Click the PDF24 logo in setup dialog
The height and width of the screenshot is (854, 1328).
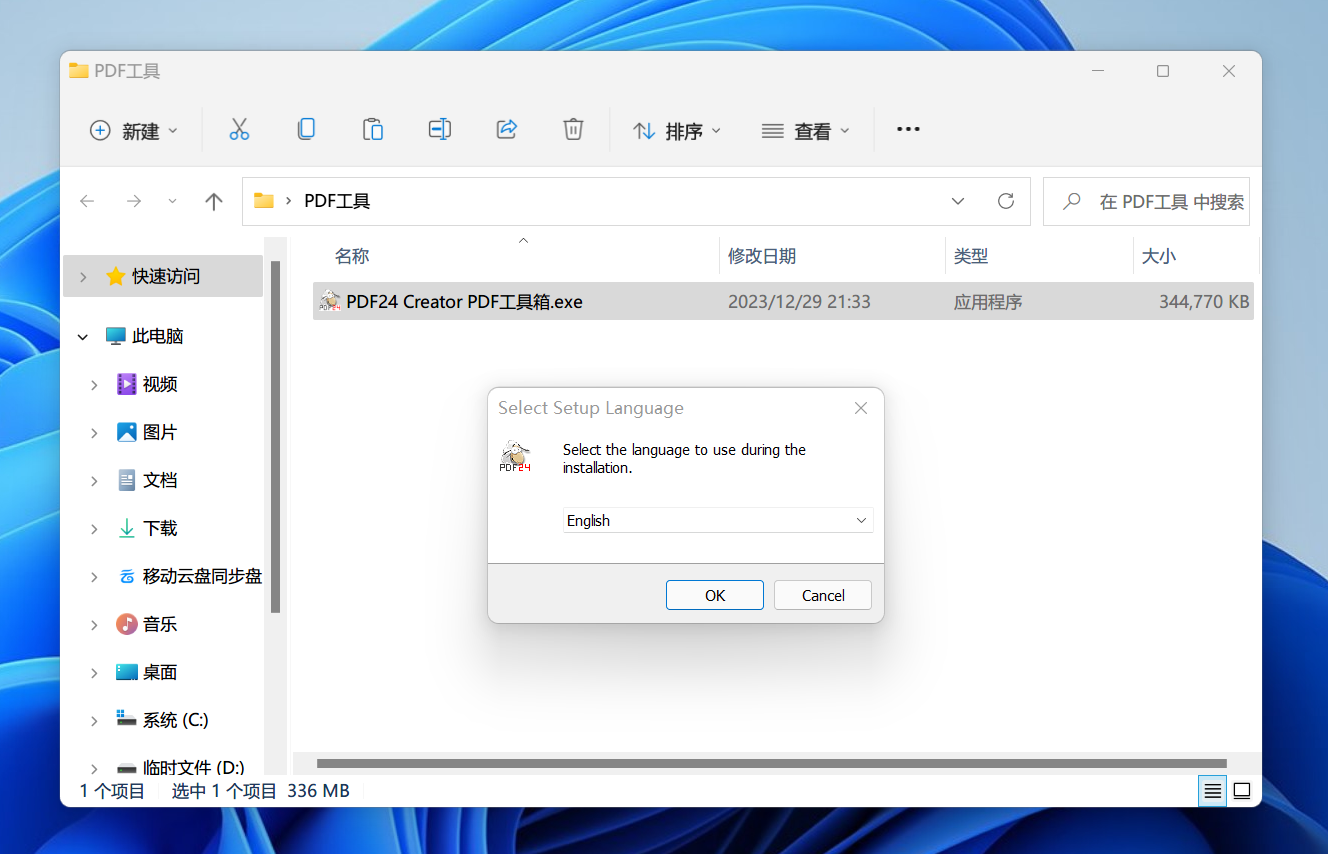[515, 456]
